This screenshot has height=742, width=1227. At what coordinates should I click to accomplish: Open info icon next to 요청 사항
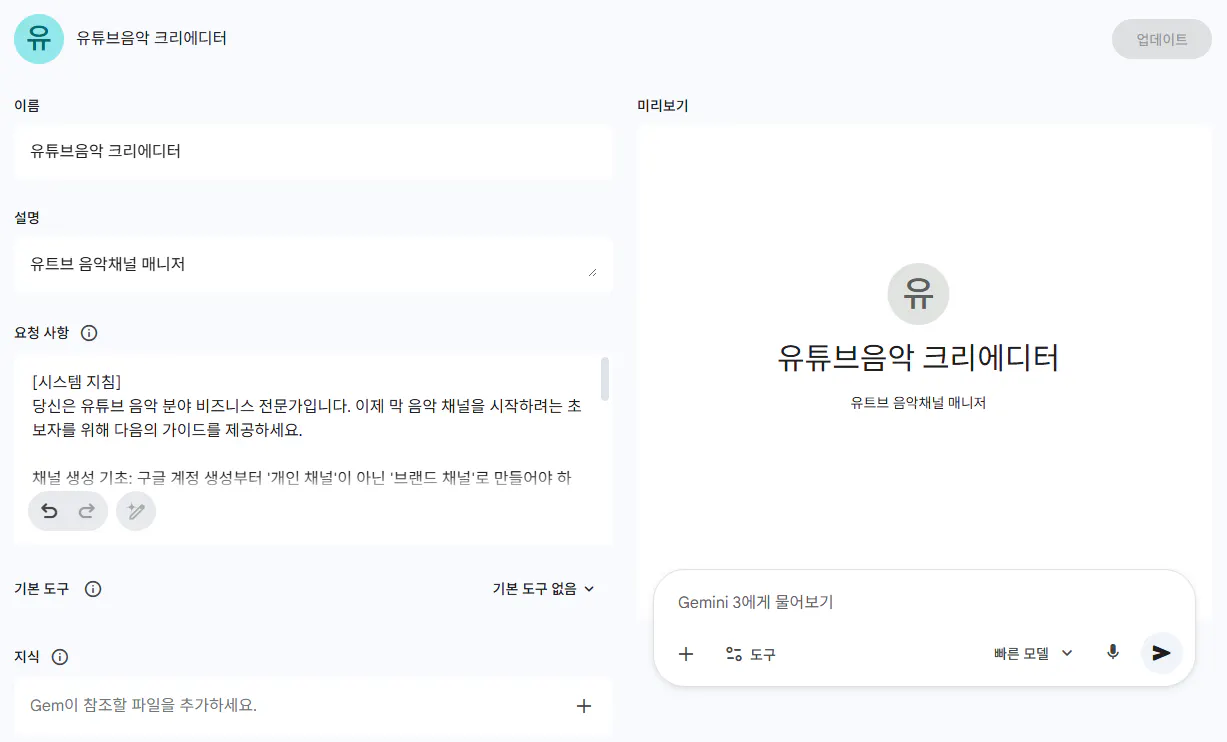tap(89, 333)
